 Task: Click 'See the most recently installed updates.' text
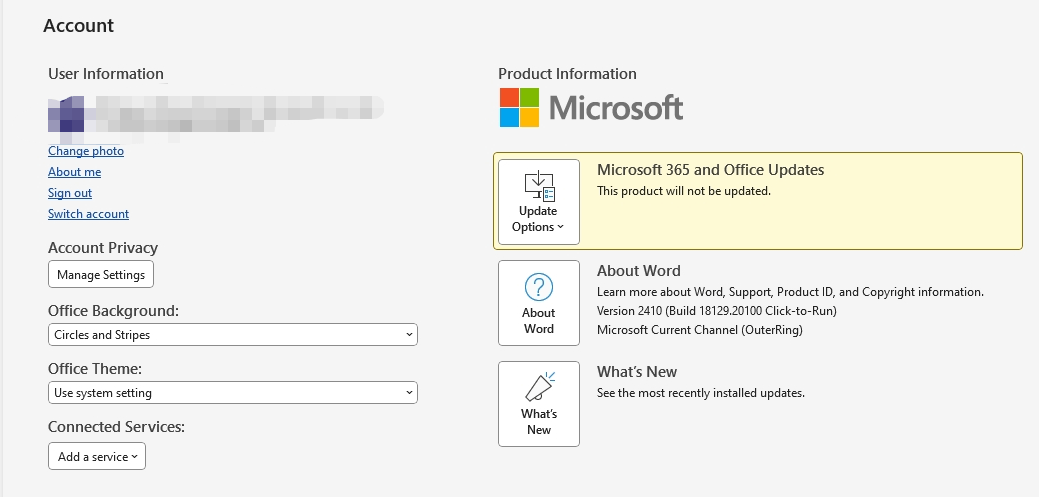[701, 393]
